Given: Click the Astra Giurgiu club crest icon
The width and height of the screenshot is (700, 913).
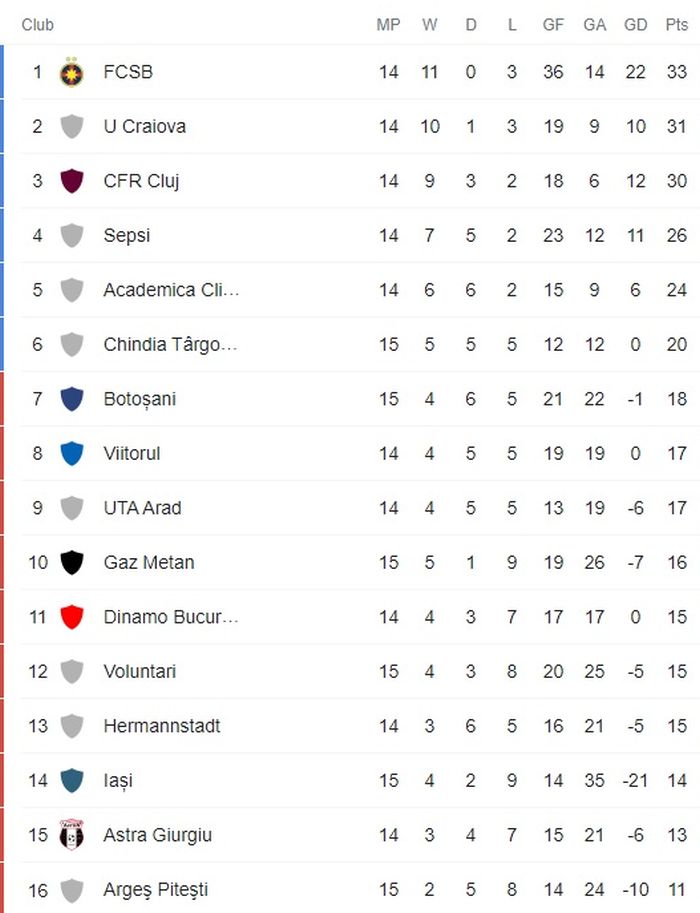Looking at the screenshot, I should click(71, 835).
